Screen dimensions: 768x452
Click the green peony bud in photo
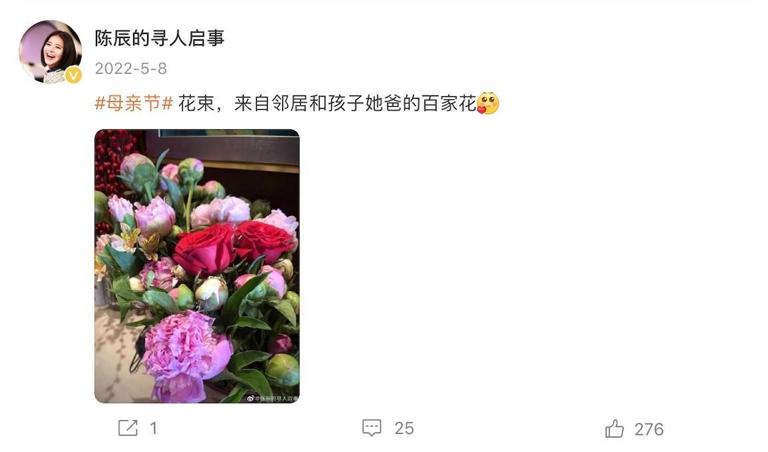(x=282, y=370)
